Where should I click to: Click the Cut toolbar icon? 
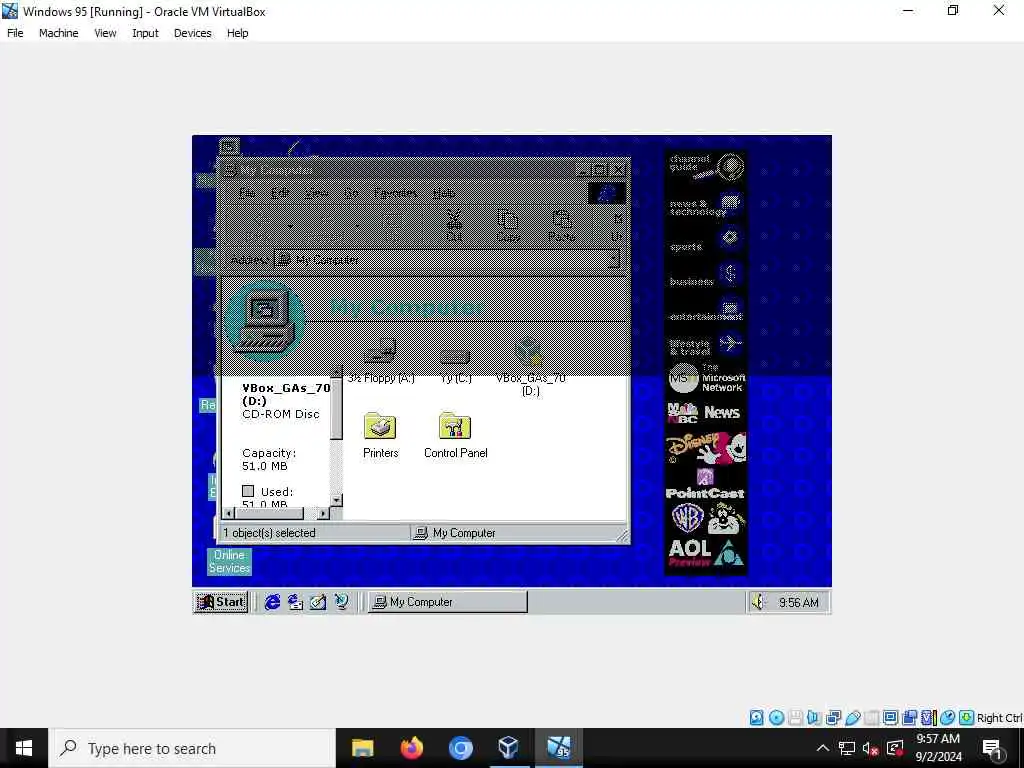tap(454, 225)
